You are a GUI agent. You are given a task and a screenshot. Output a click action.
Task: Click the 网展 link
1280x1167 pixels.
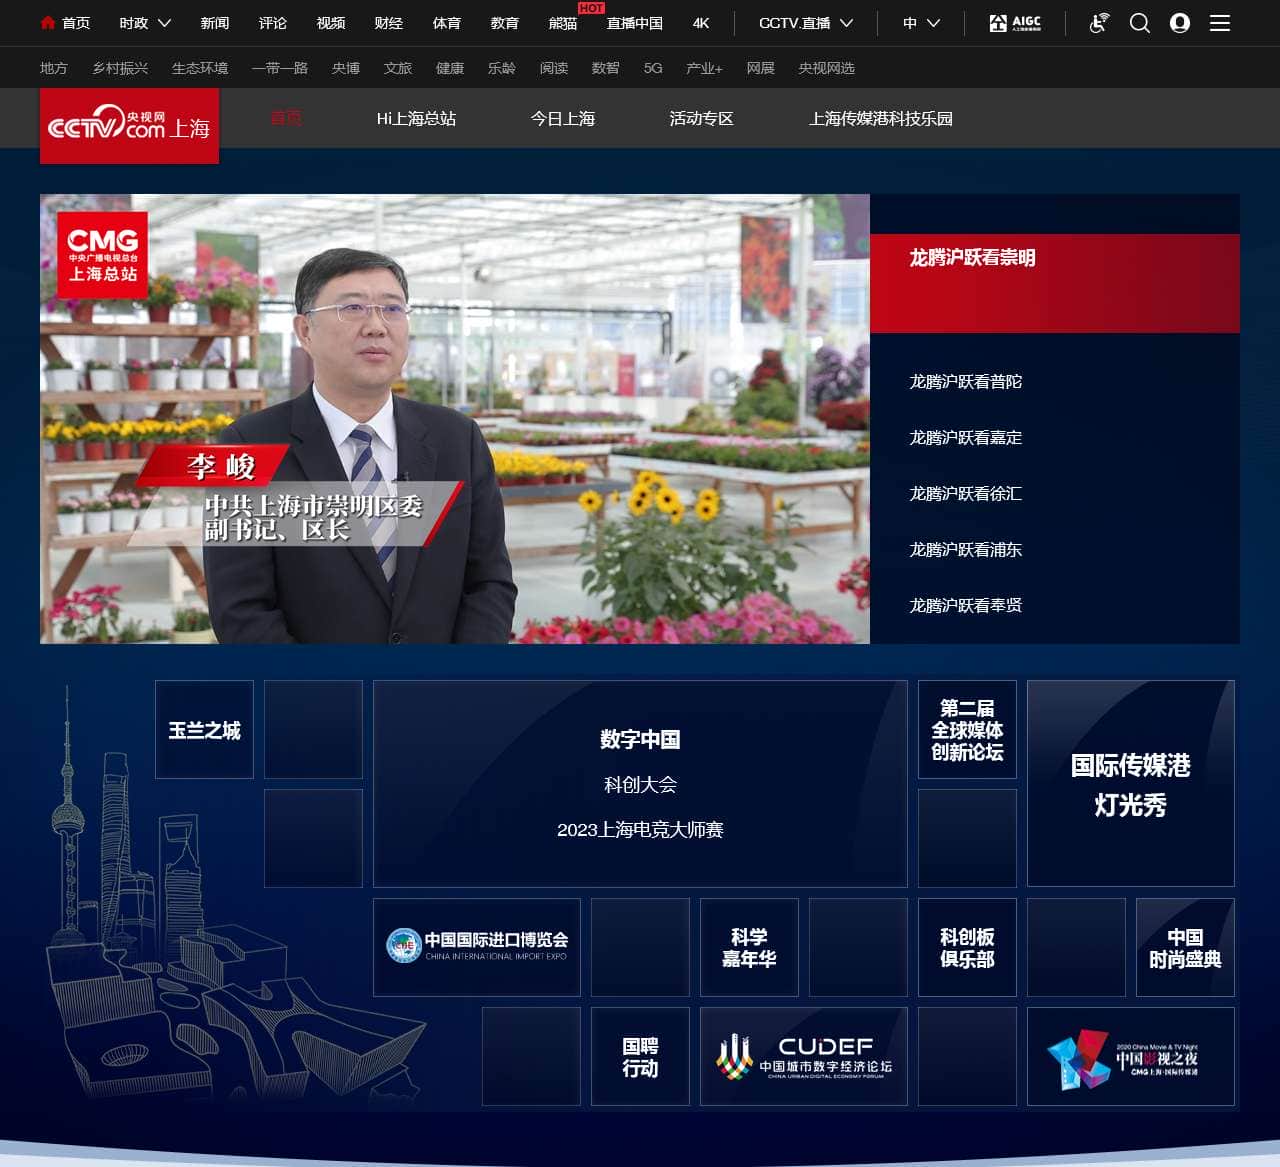(761, 68)
